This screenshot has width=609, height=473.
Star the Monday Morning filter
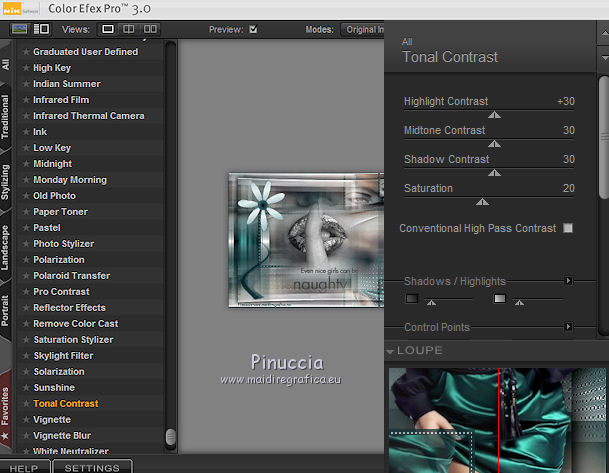point(26,180)
